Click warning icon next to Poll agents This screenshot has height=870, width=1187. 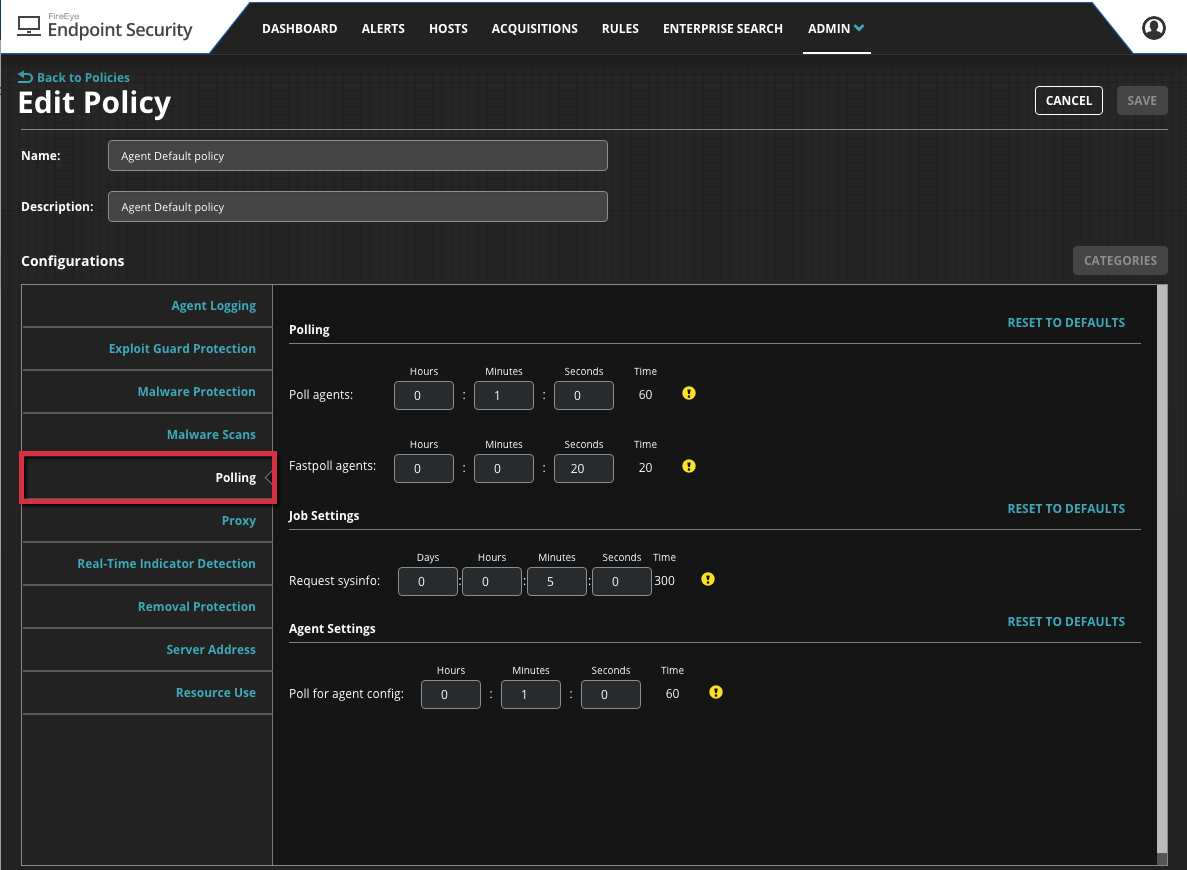(x=688, y=393)
